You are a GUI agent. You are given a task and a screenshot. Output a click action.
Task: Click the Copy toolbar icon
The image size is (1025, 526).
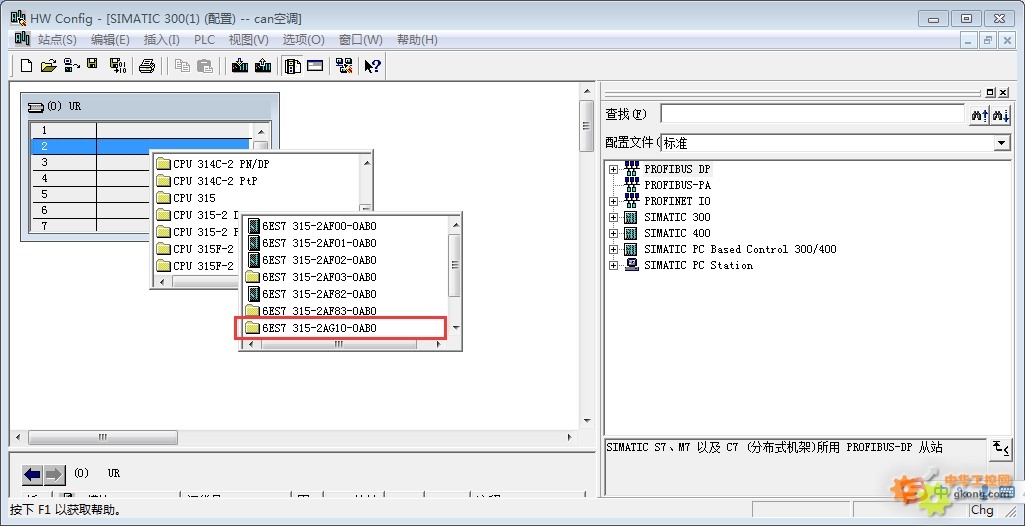183,65
